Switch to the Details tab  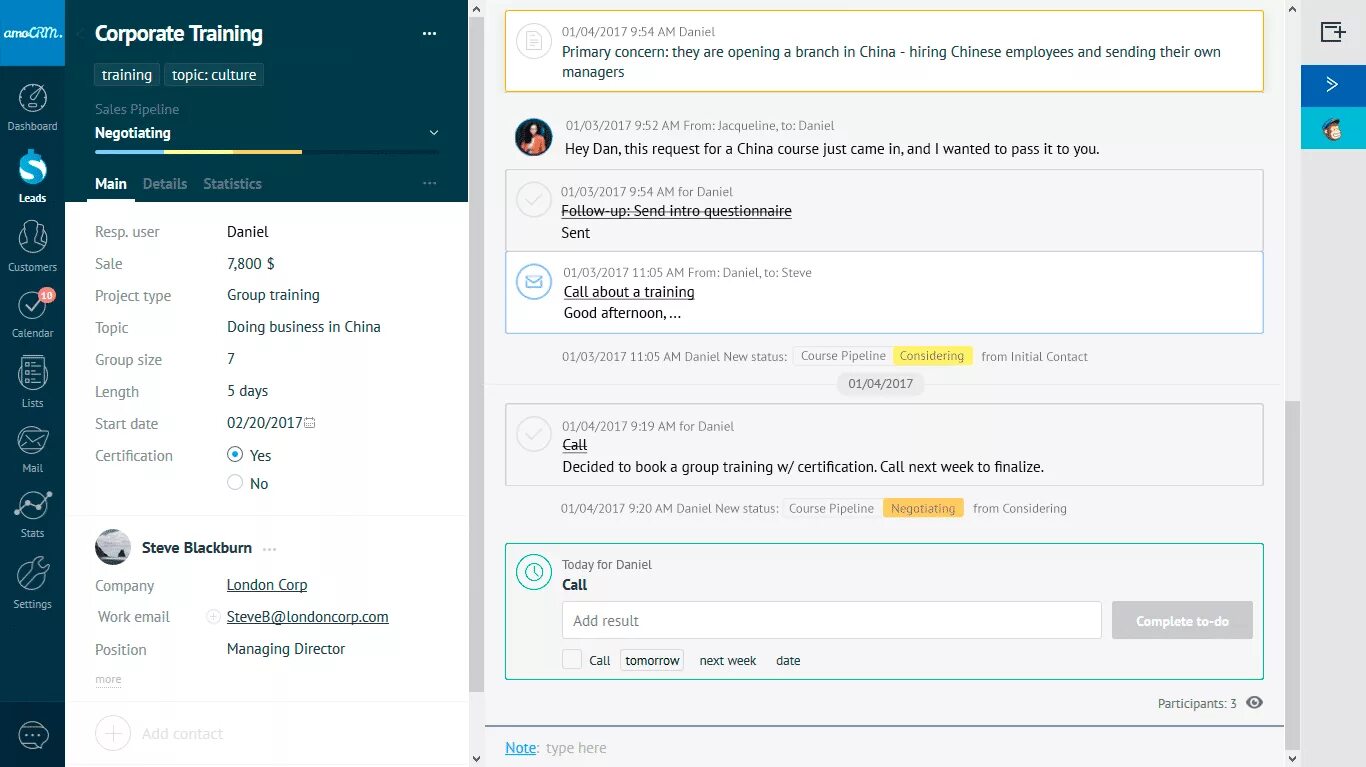pos(165,184)
